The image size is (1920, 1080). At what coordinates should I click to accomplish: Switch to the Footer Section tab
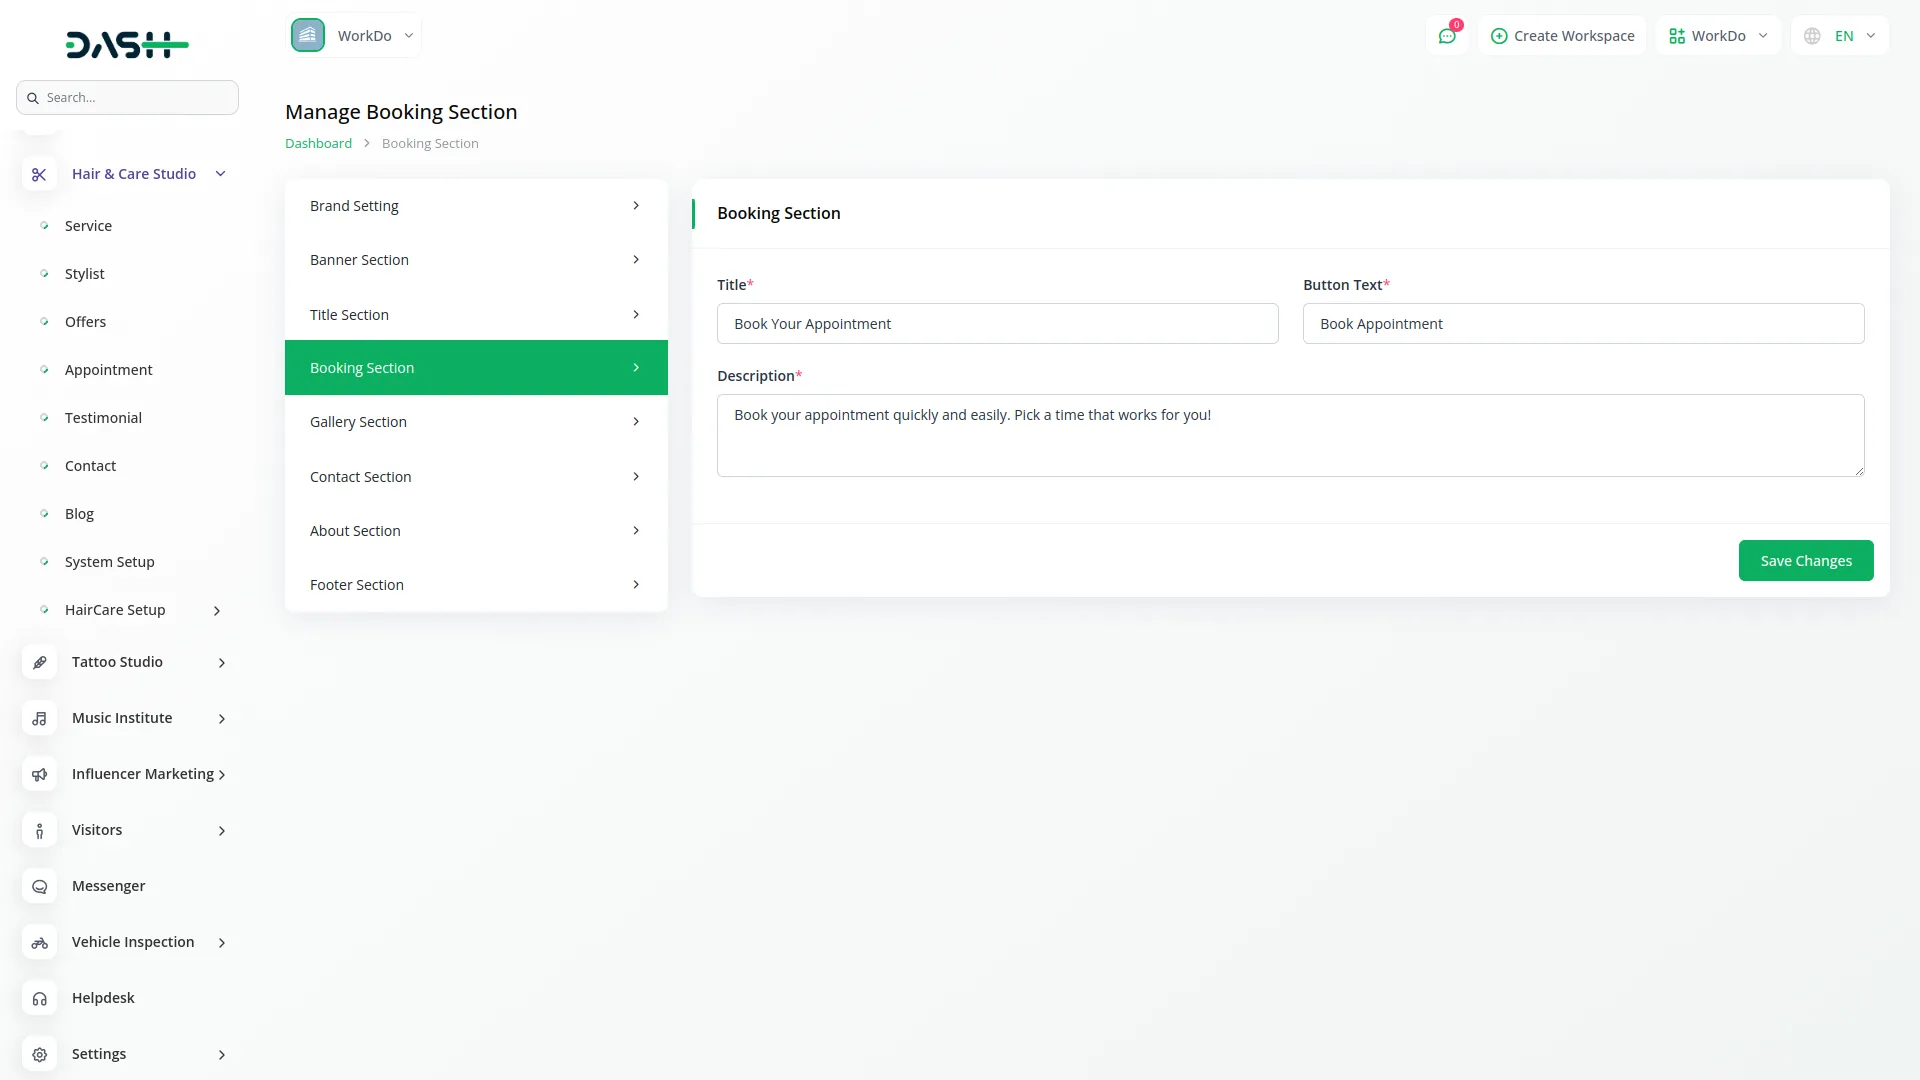tap(476, 585)
